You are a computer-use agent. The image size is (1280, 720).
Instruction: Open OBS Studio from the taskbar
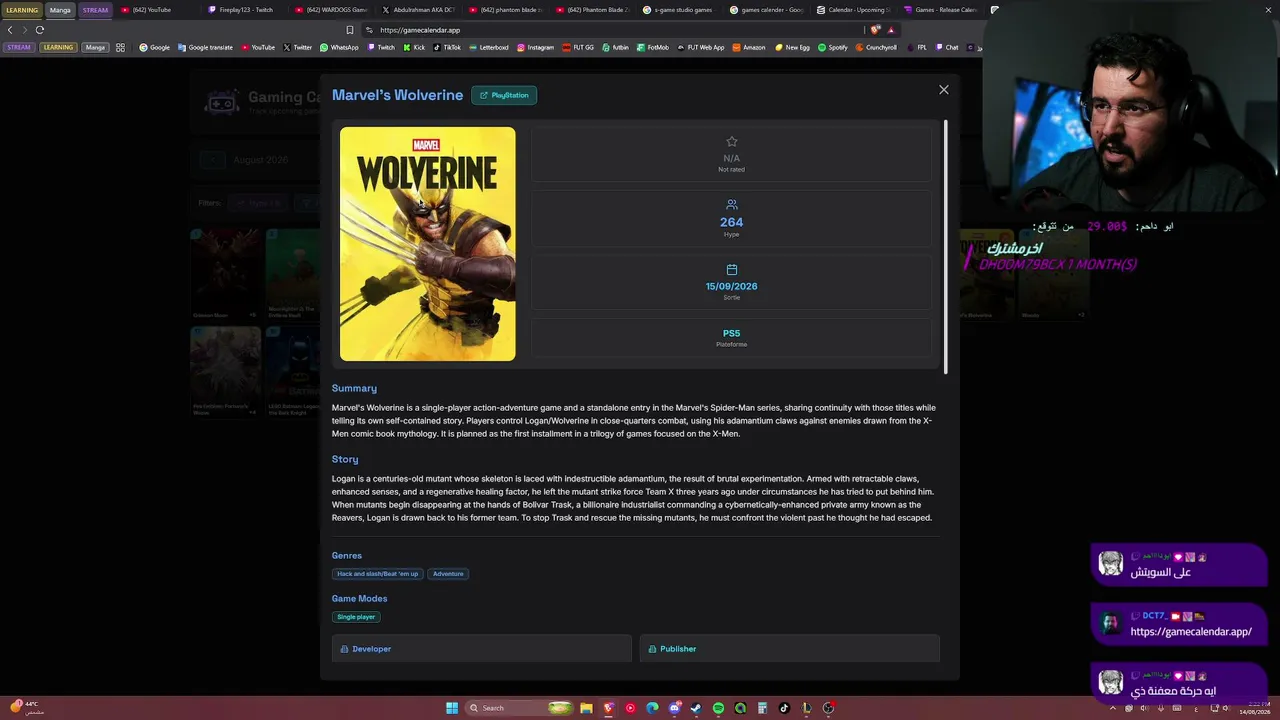pos(828,708)
